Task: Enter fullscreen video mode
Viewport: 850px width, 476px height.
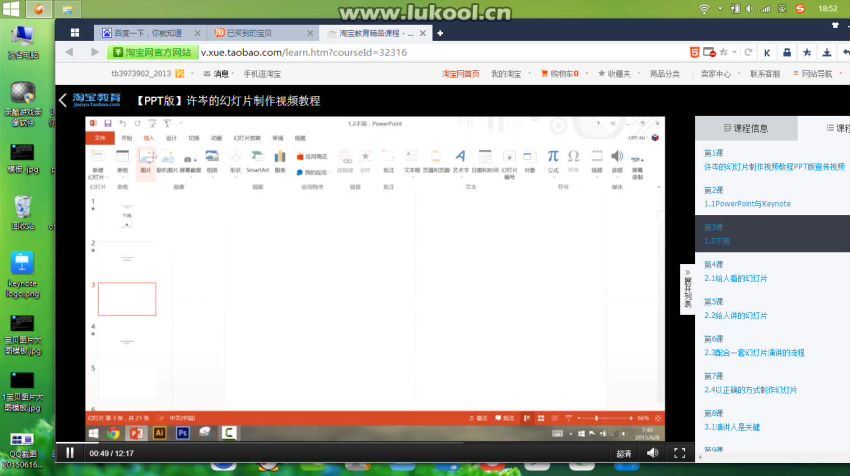Action: 679,453
